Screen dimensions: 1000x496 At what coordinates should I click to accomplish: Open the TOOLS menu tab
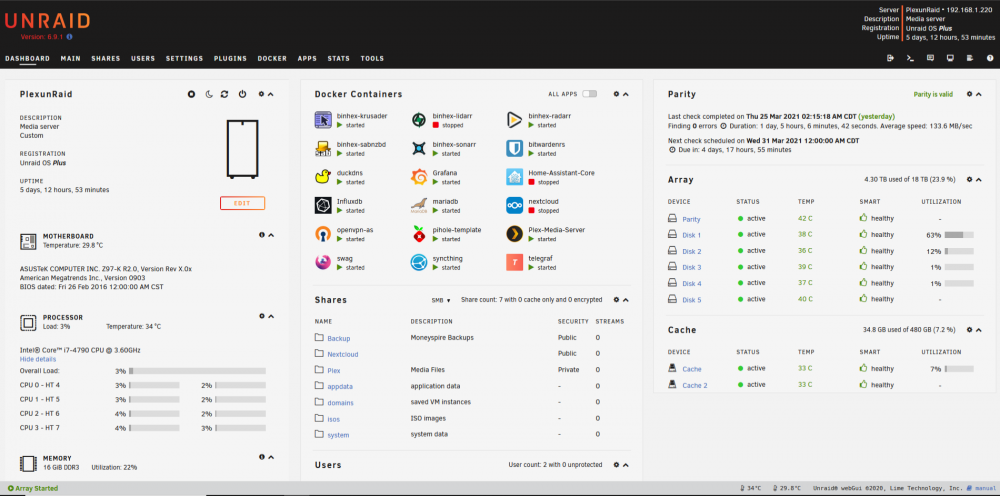(x=372, y=59)
